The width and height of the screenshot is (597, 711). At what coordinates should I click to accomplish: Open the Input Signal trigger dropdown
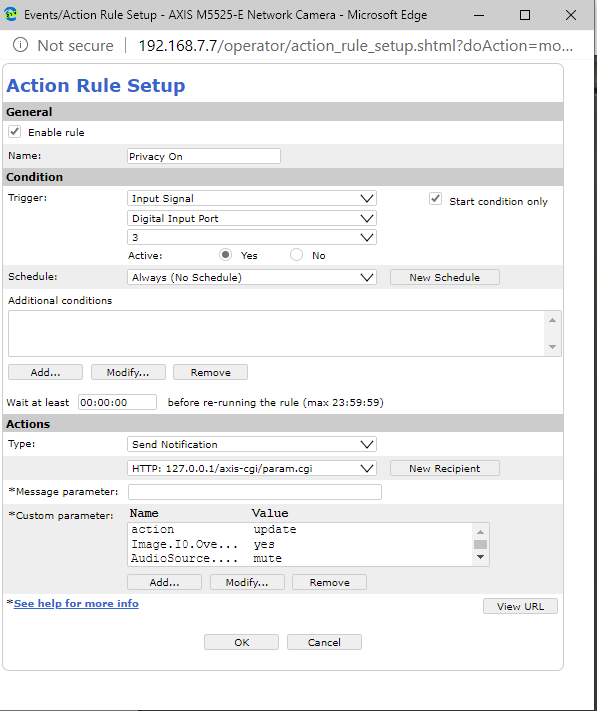pyautogui.click(x=252, y=199)
